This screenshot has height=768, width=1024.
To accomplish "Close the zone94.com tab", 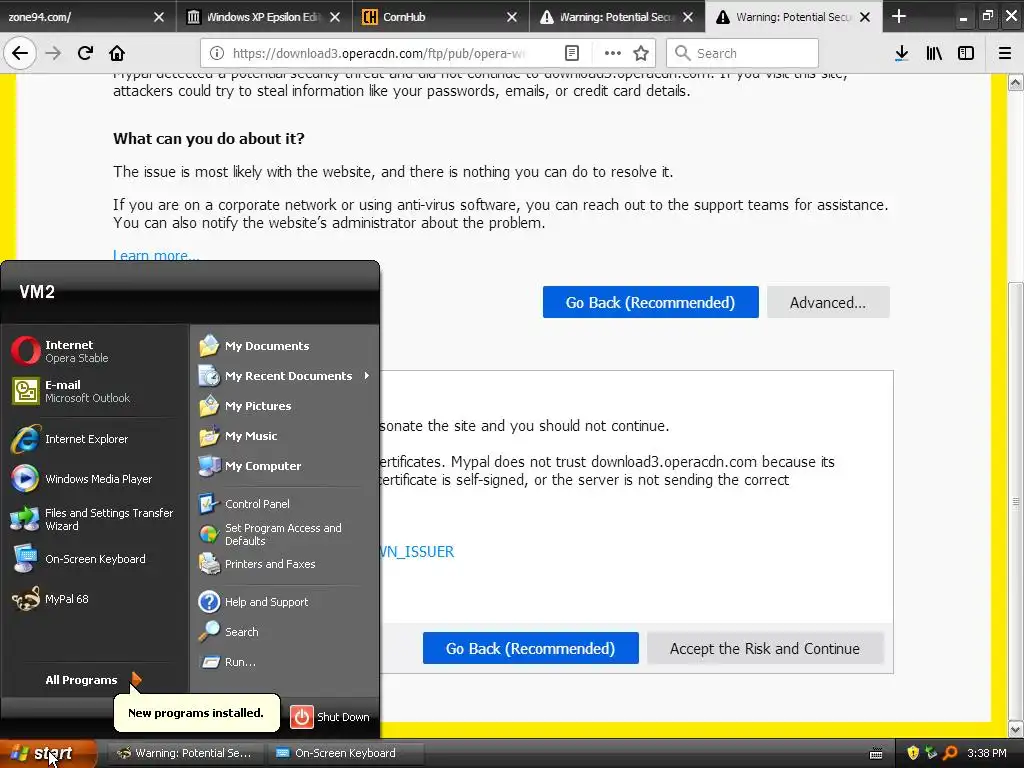I will click(159, 17).
